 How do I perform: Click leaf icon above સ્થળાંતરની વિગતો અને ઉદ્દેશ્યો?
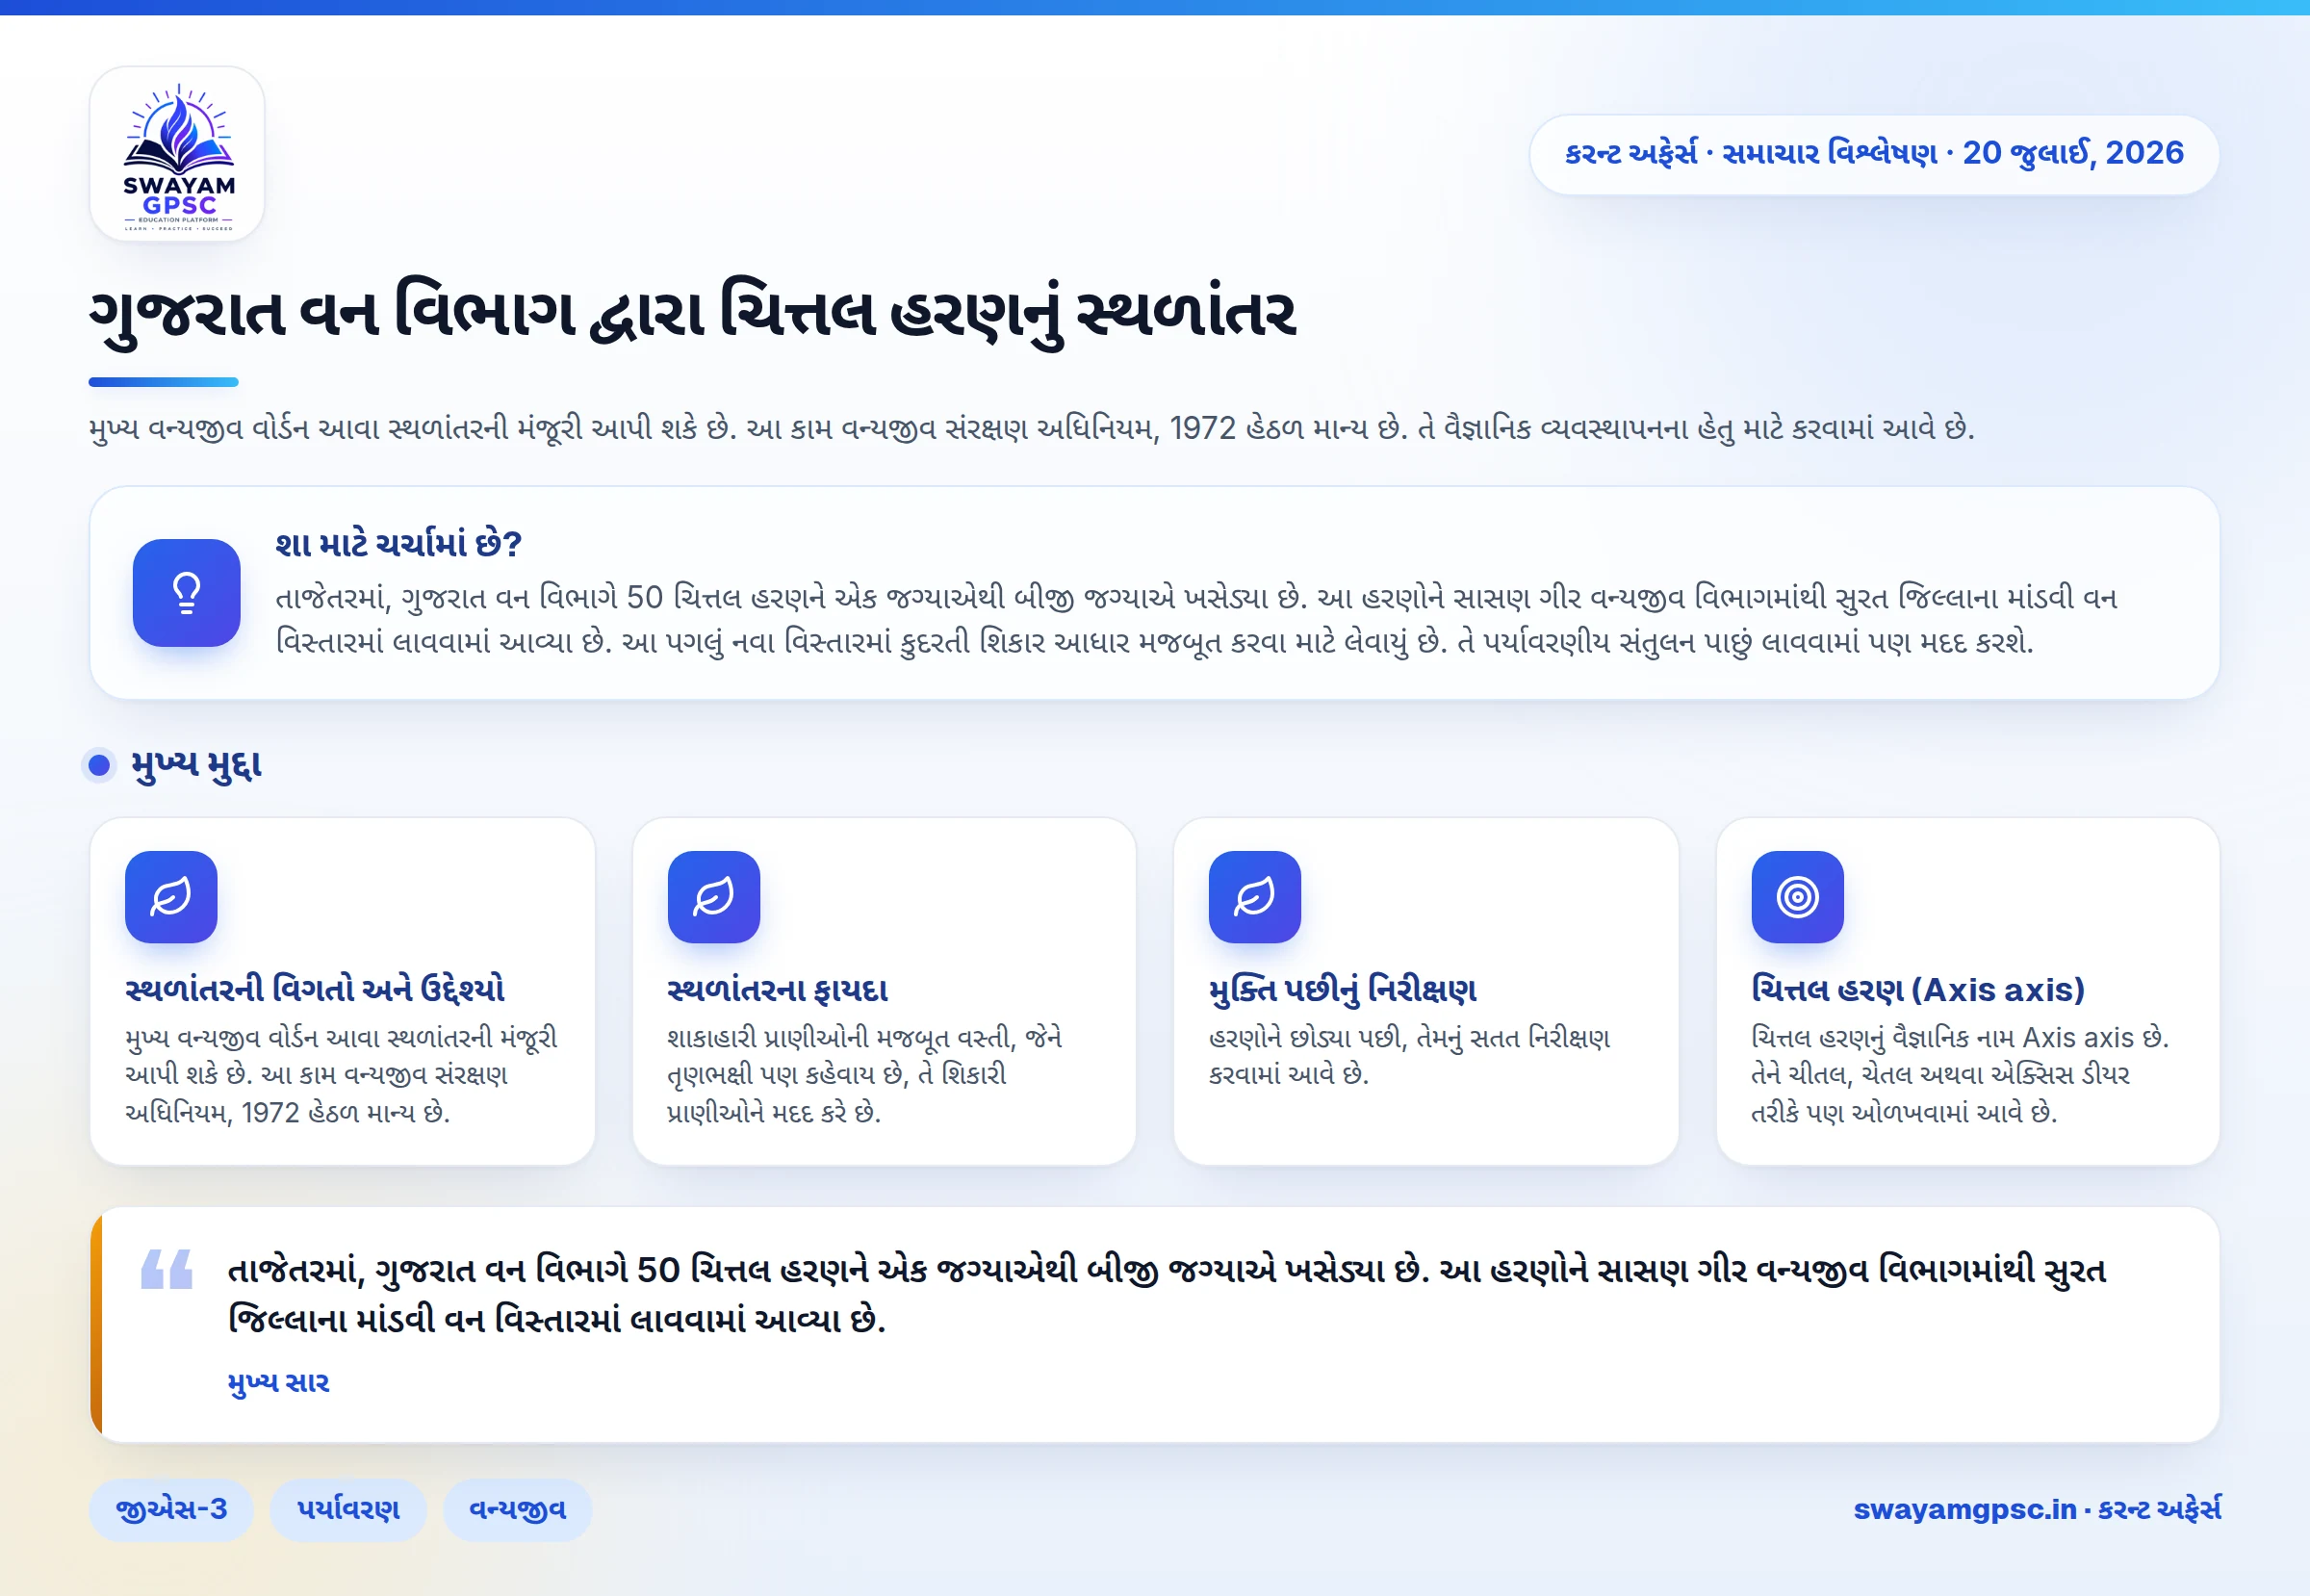pyautogui.click(x=171, y=897)
